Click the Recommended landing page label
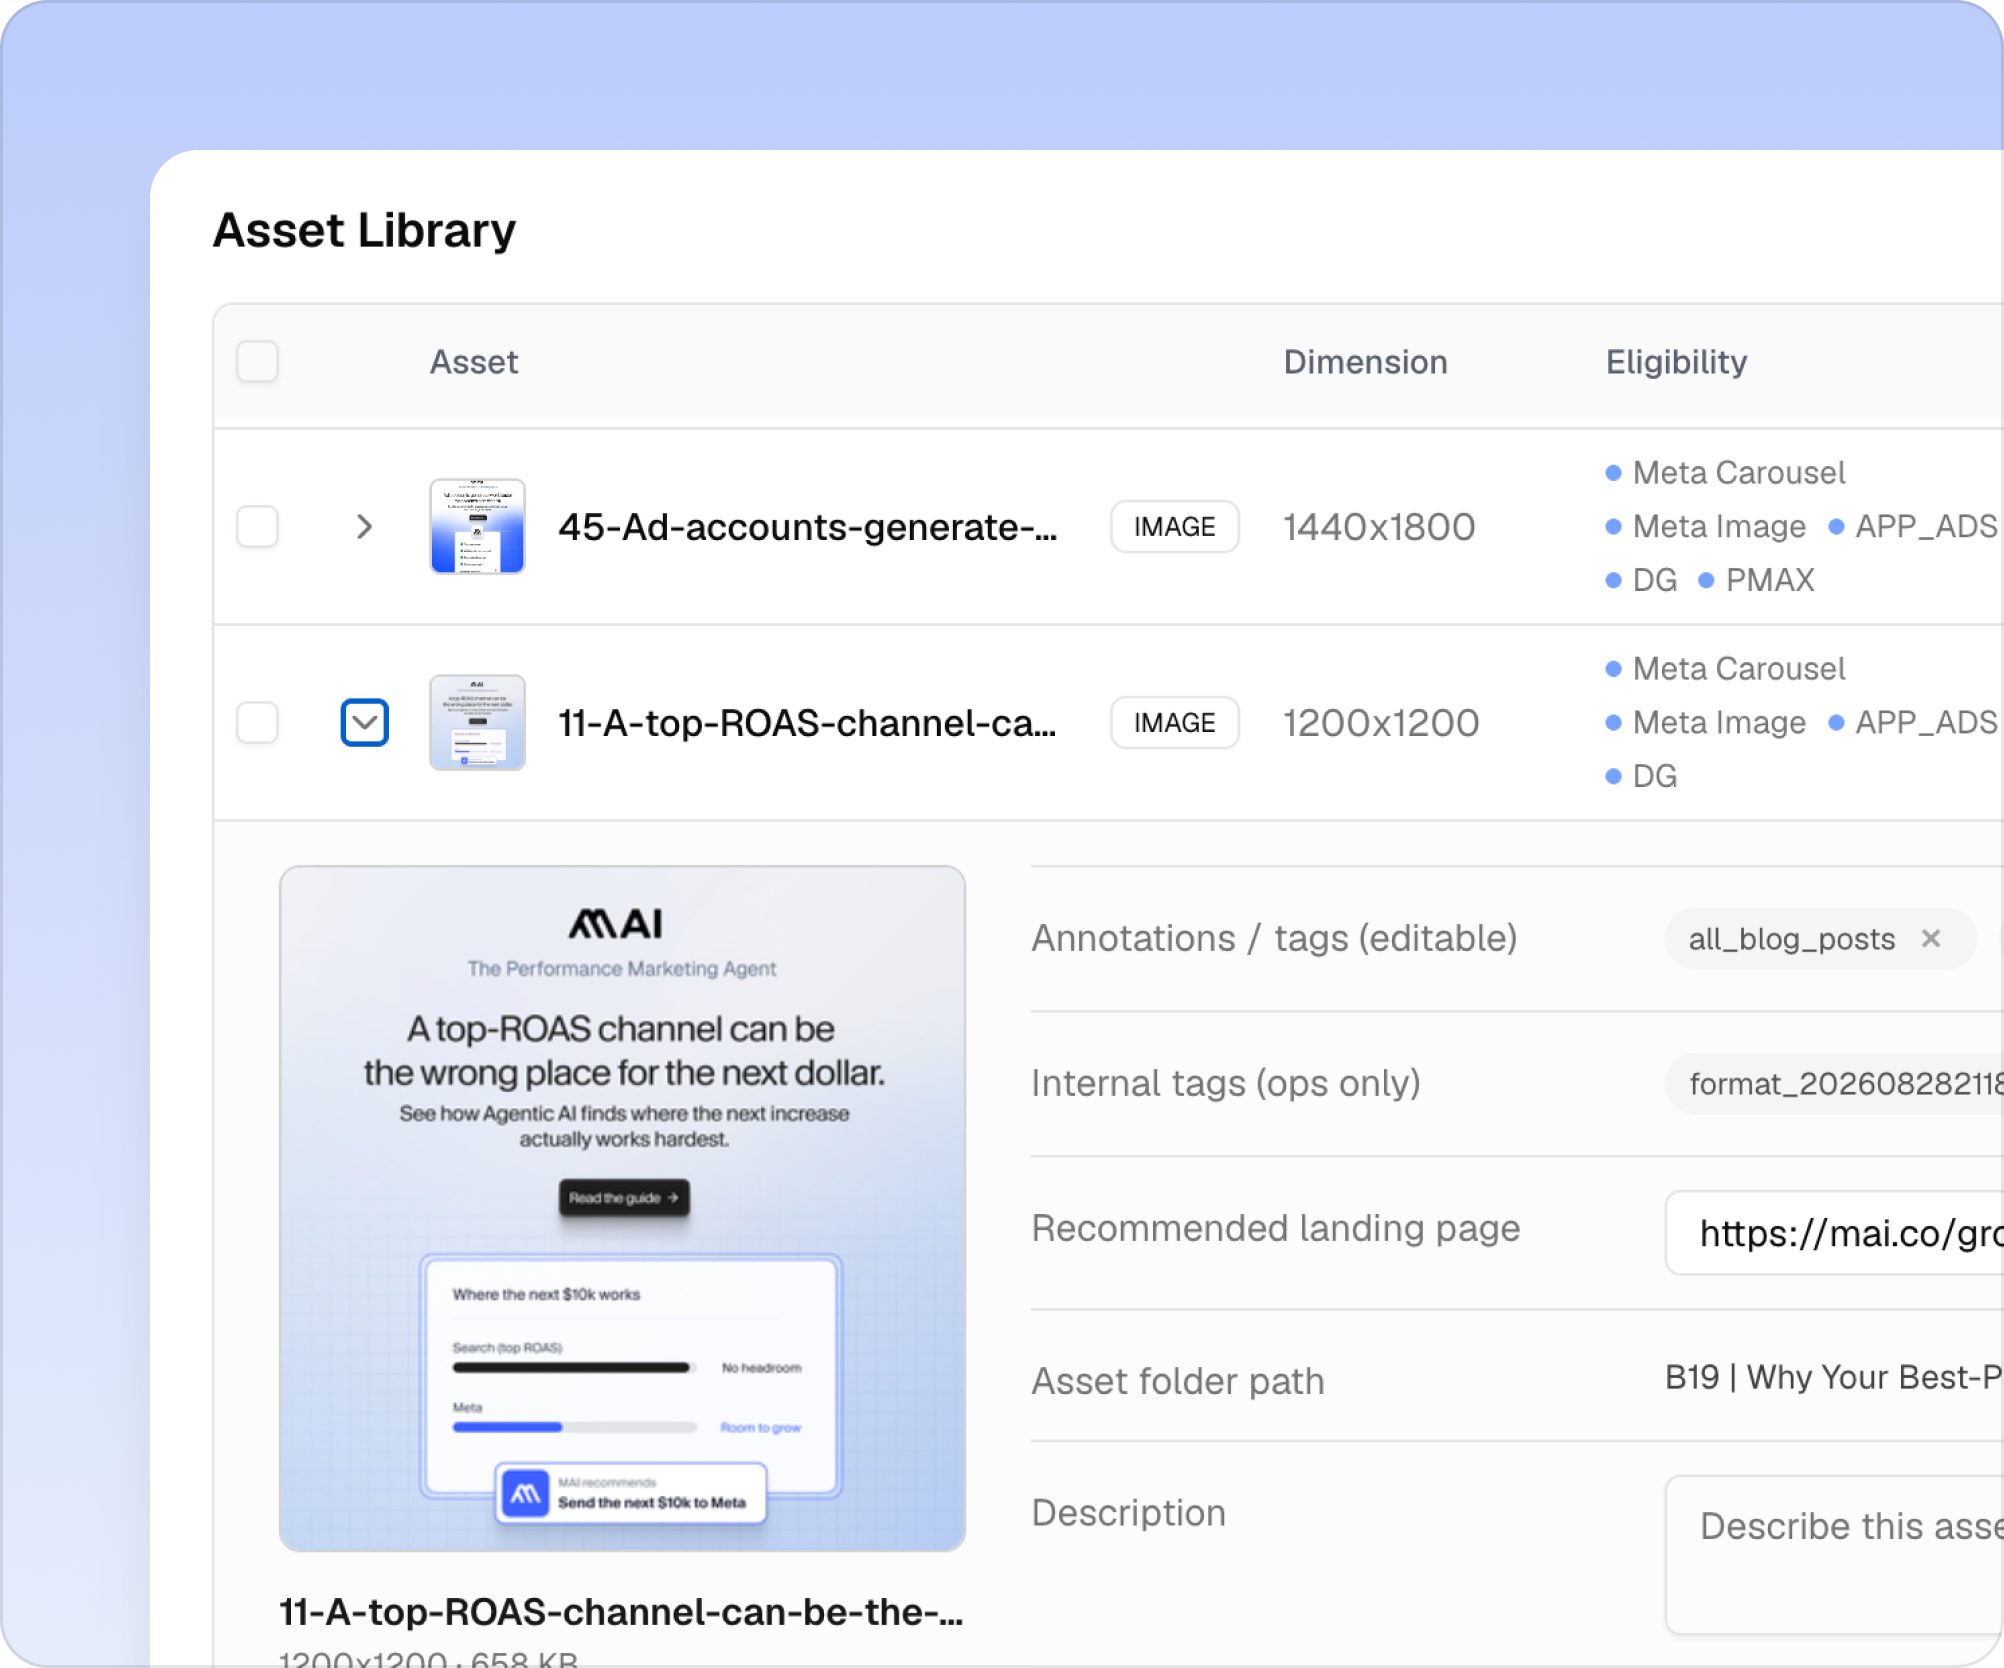2004x1668 pixels. 1276,1228
